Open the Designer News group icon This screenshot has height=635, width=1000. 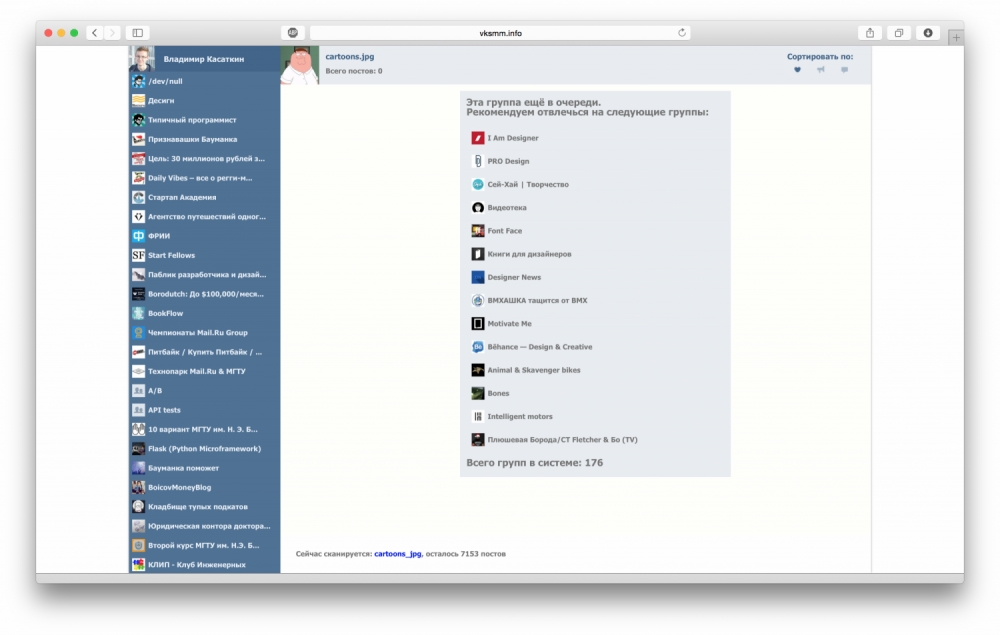coord(478,277)
